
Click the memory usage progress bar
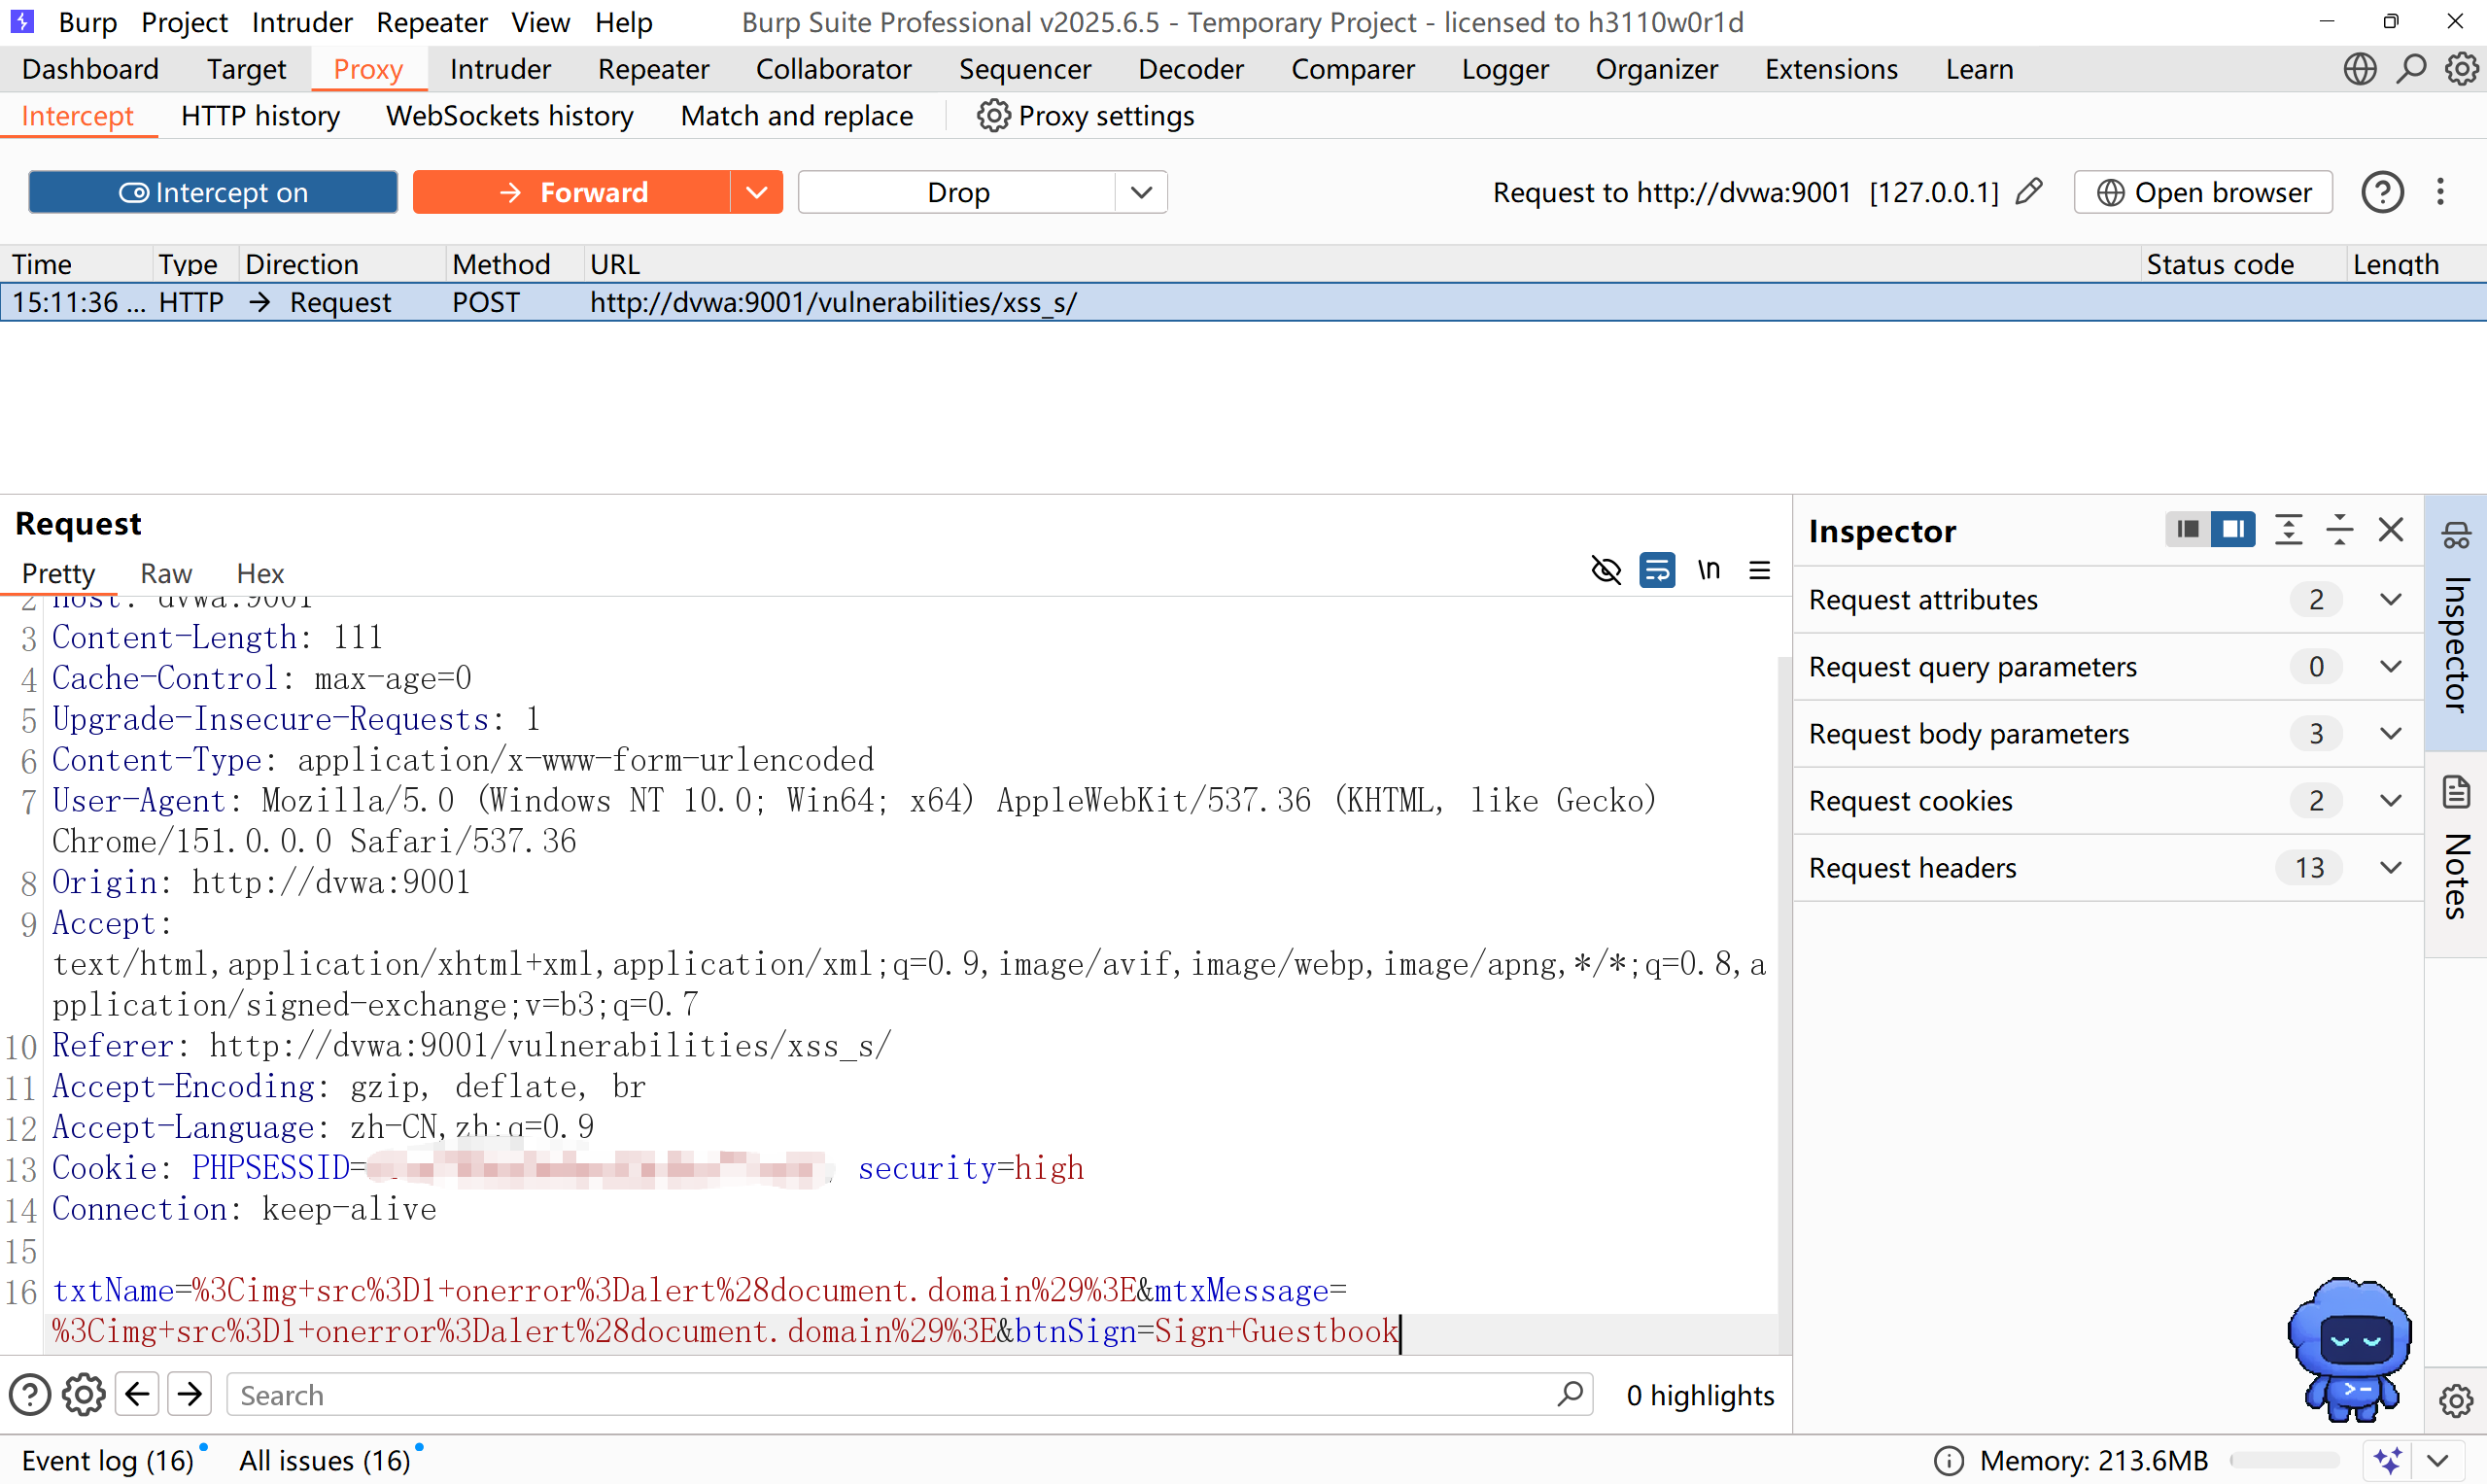coord(2285,1460)
